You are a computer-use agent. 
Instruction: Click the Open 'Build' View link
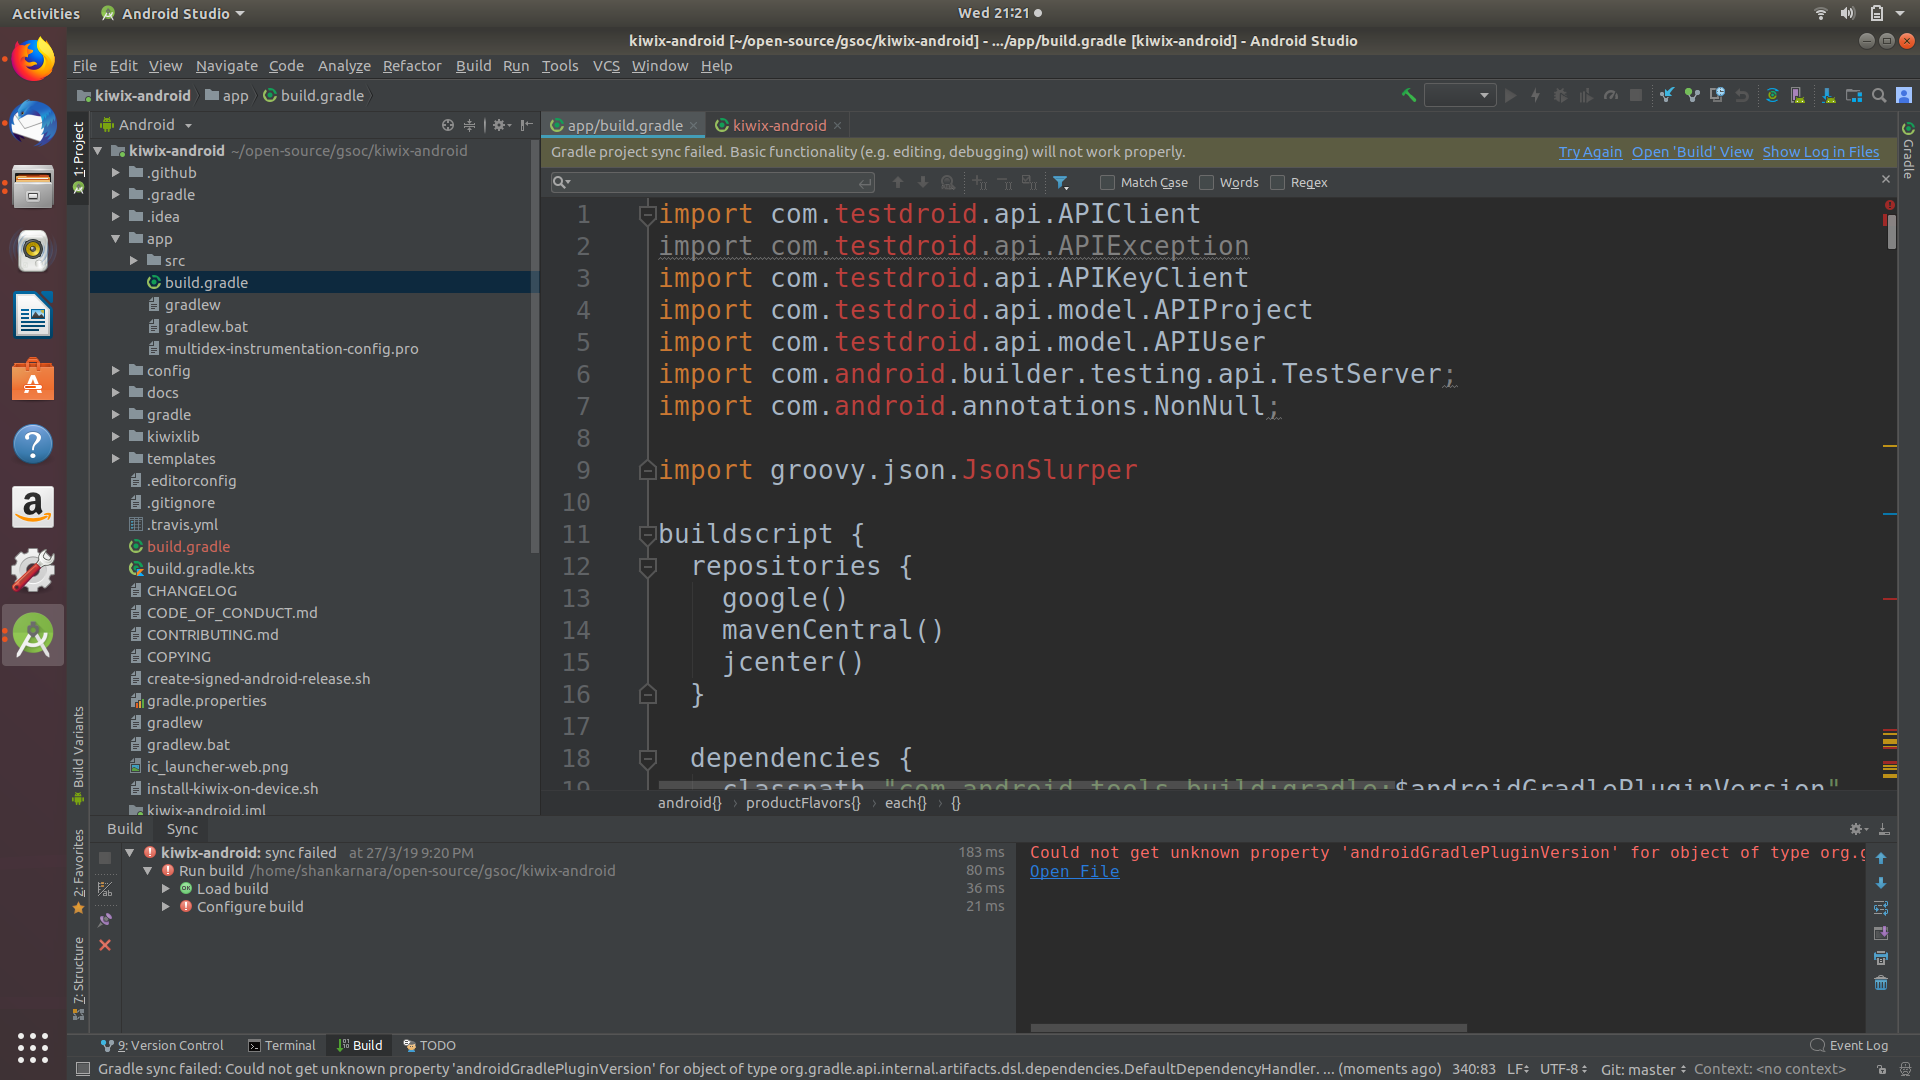click(1692, 152)
